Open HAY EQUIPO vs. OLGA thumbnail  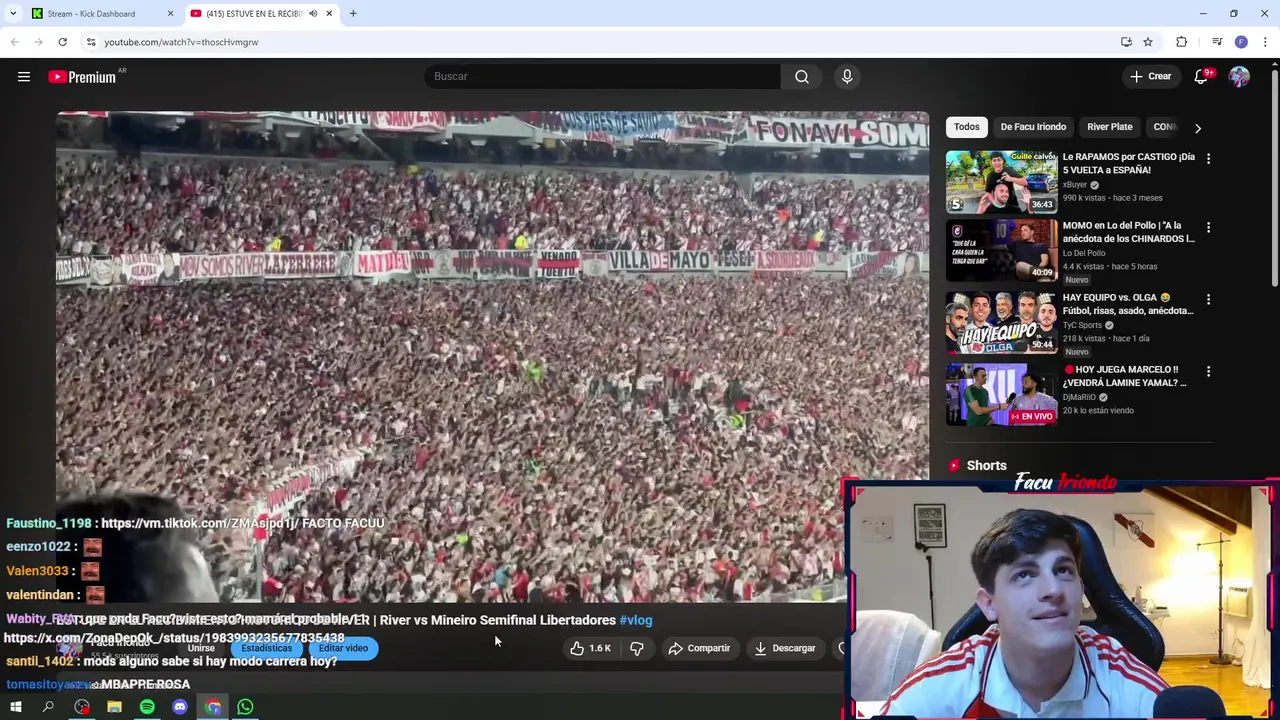pyautogui.click(x=1001, y=323)
